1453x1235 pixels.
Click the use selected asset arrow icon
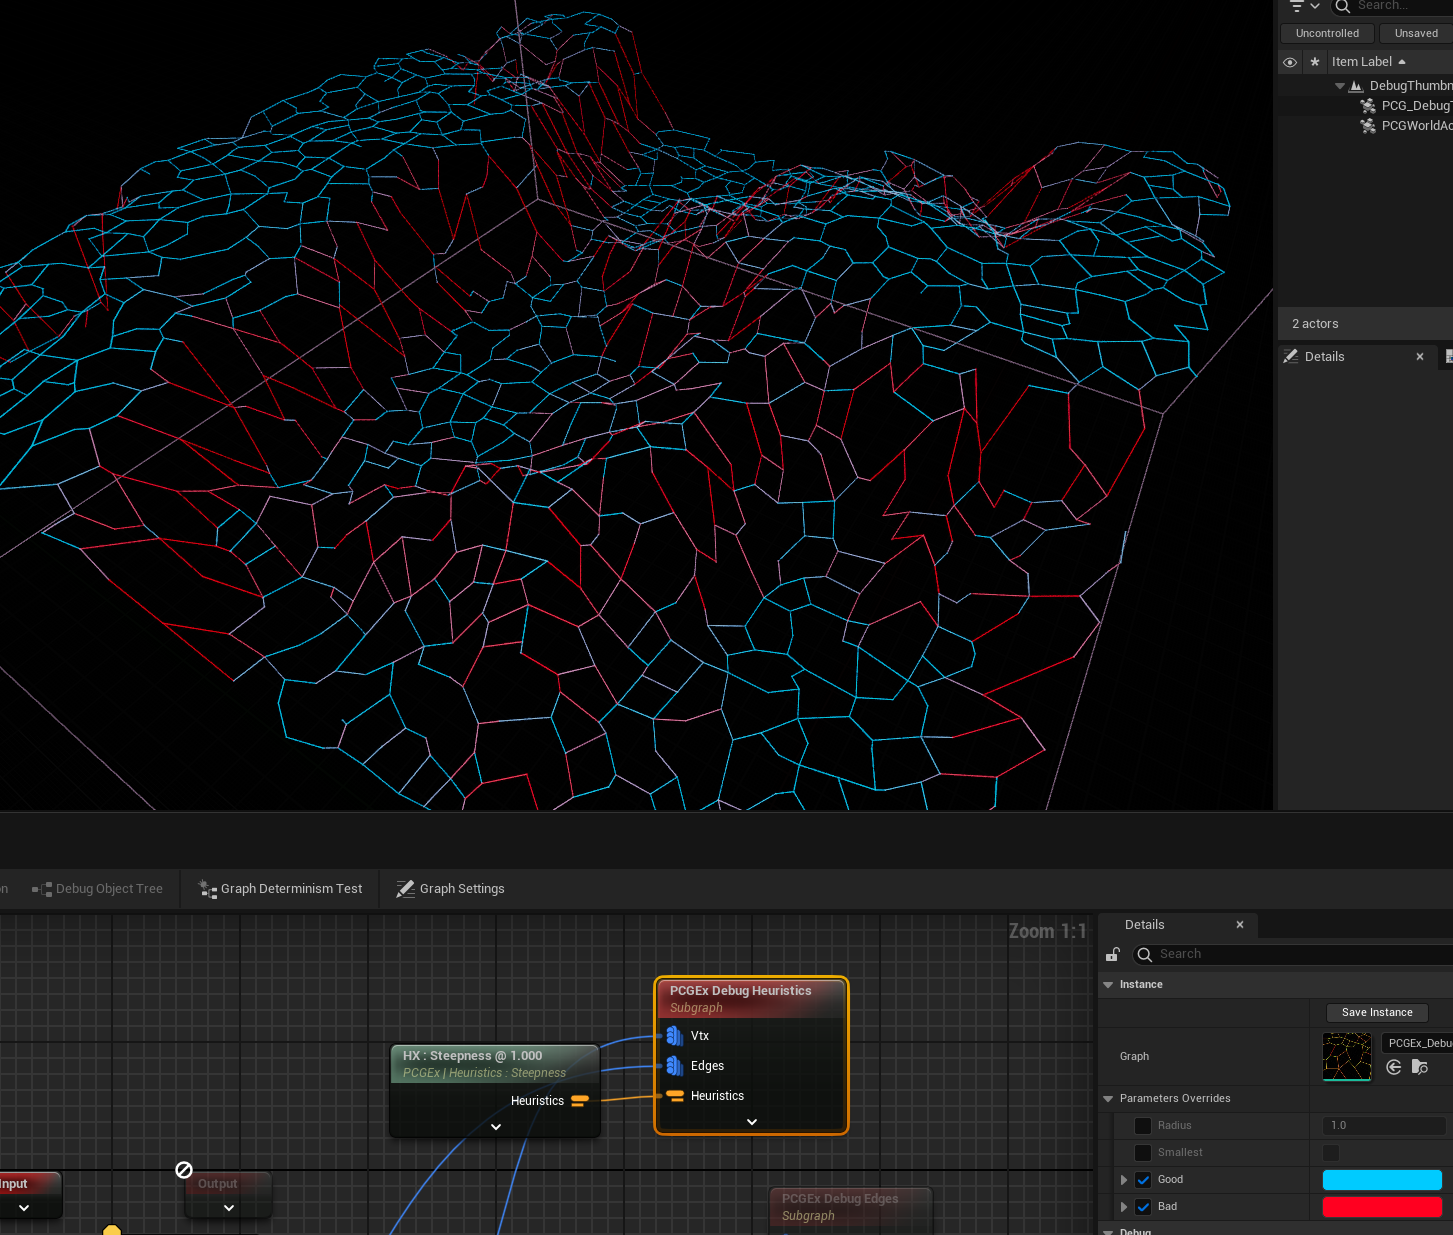1394,1068
